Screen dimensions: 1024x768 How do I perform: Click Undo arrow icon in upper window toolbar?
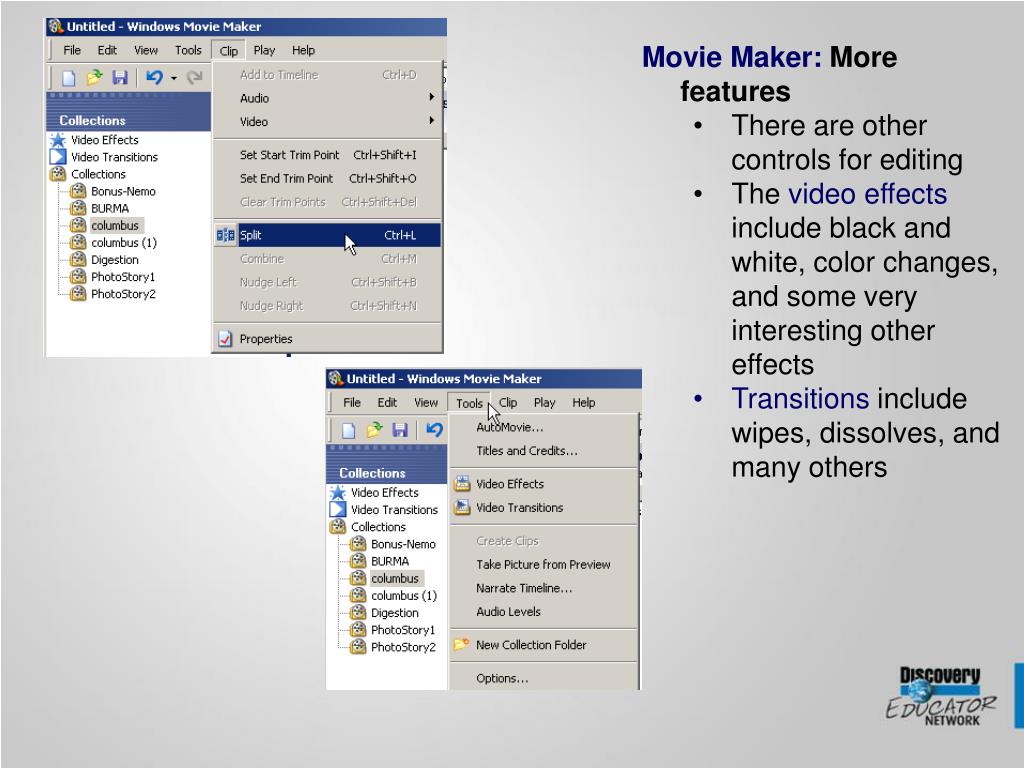pos(154,78)
